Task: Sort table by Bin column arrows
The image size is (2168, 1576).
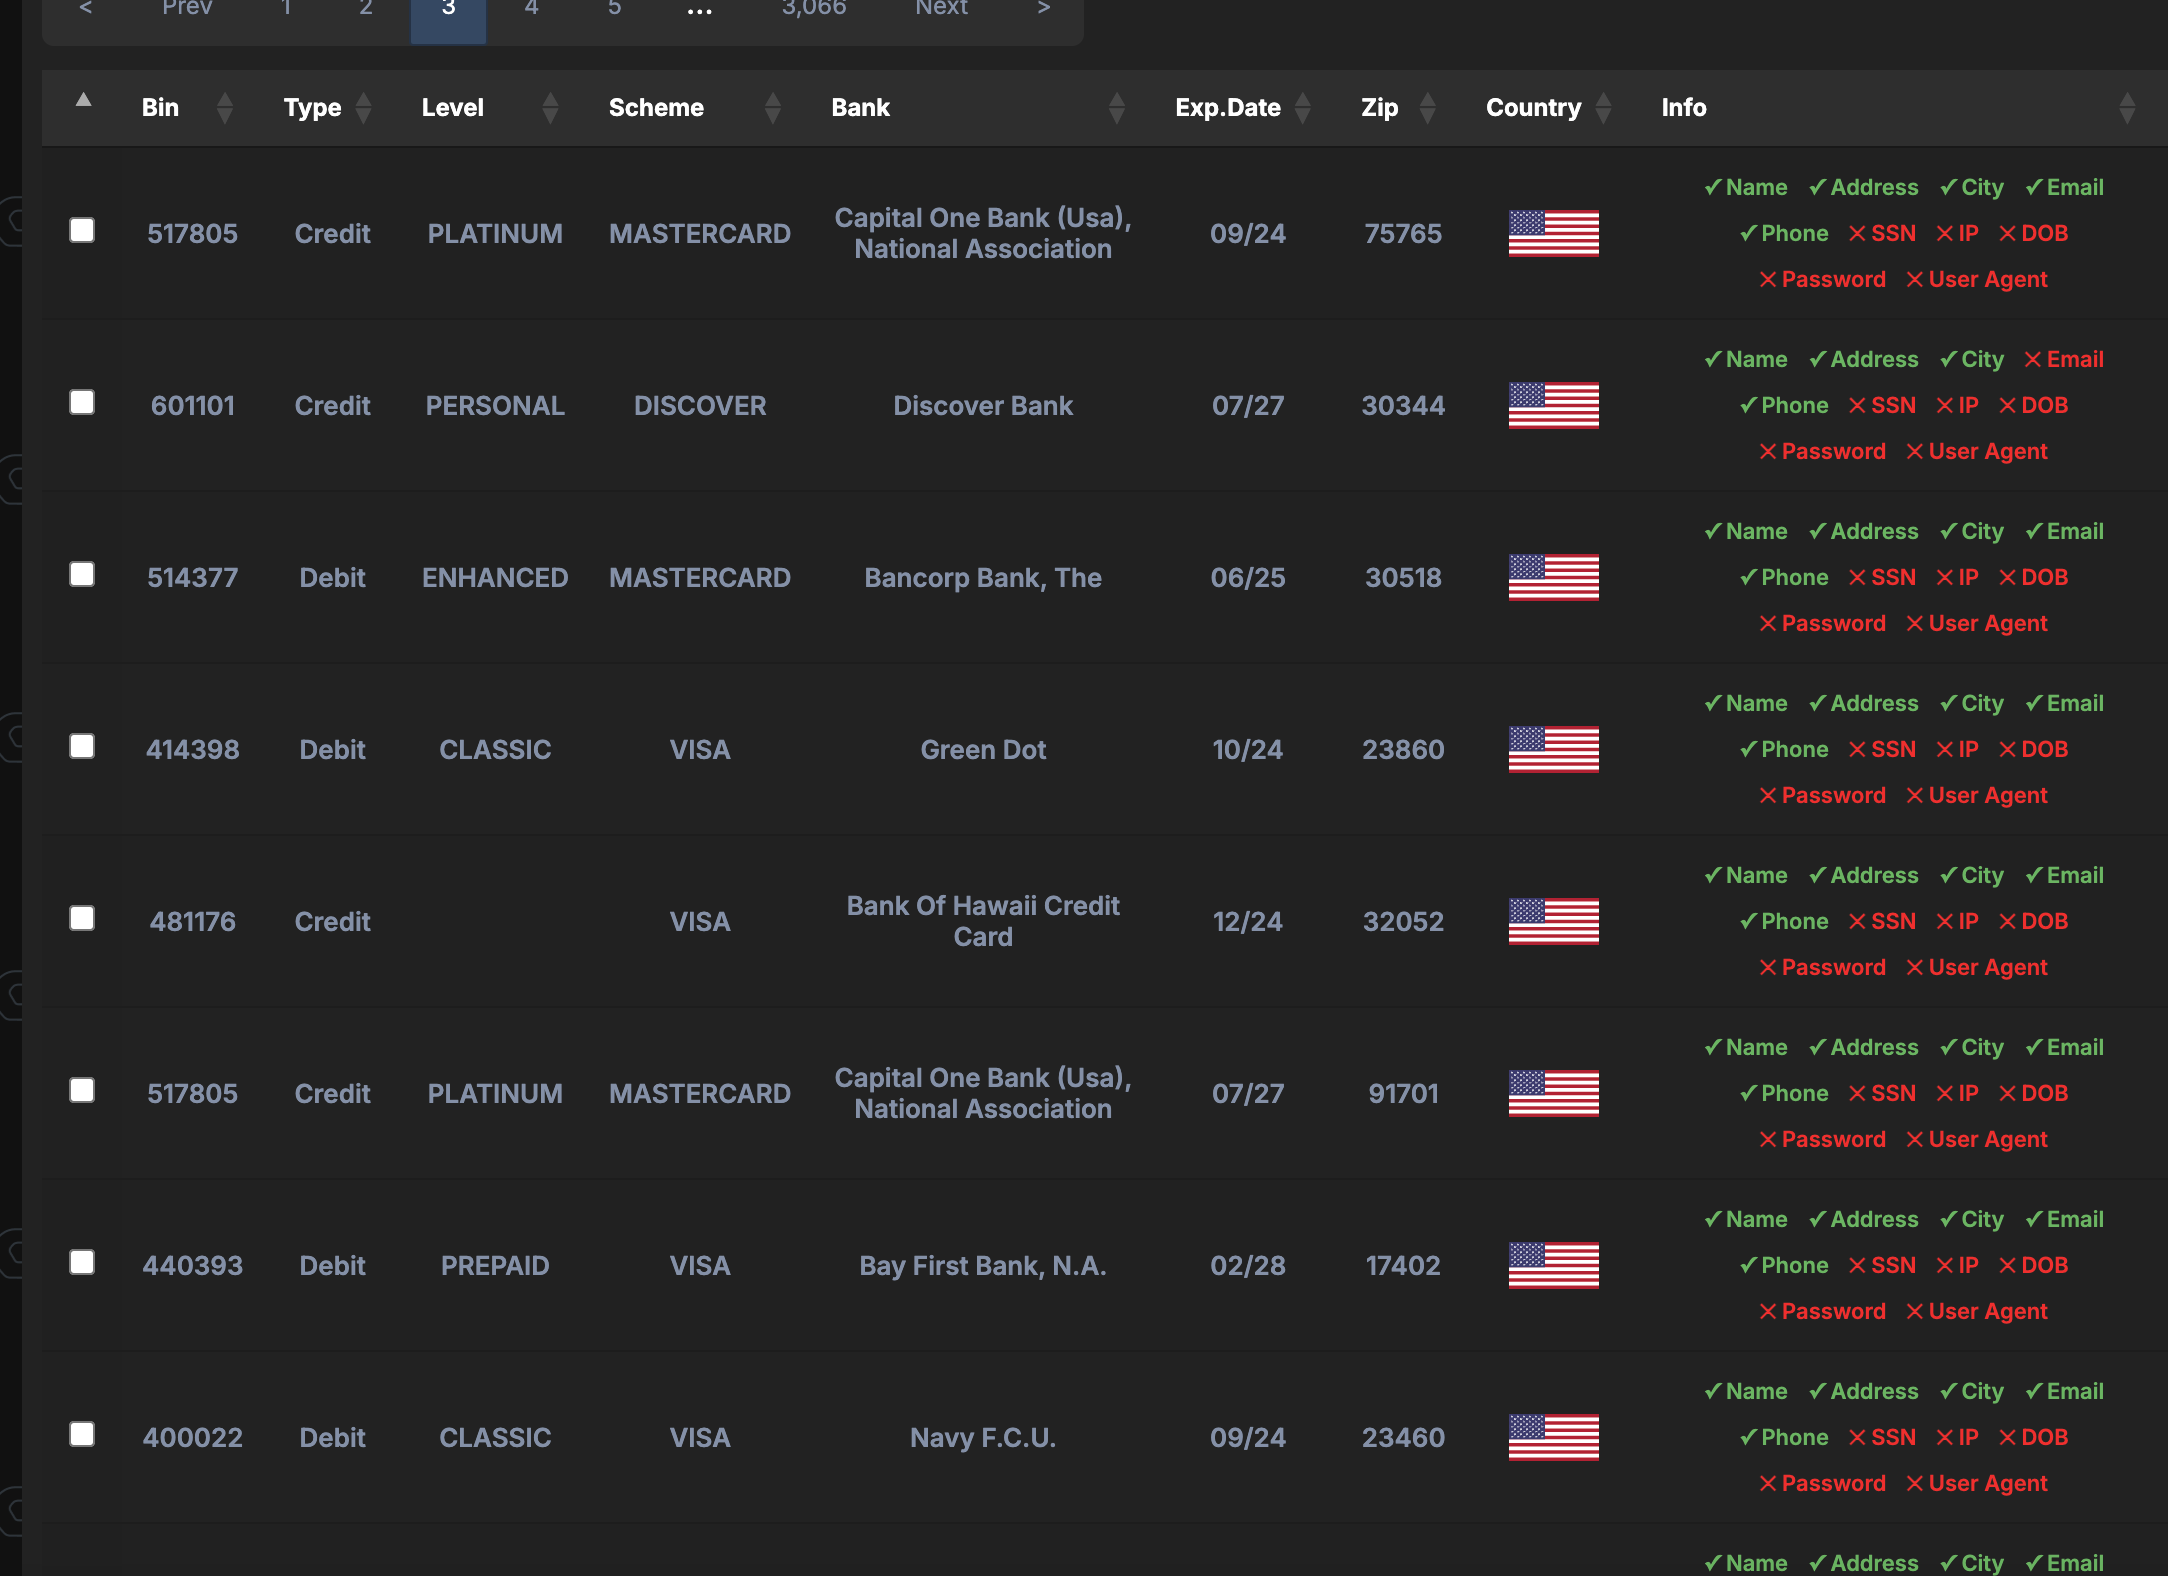Action: [x=225, y=108]
